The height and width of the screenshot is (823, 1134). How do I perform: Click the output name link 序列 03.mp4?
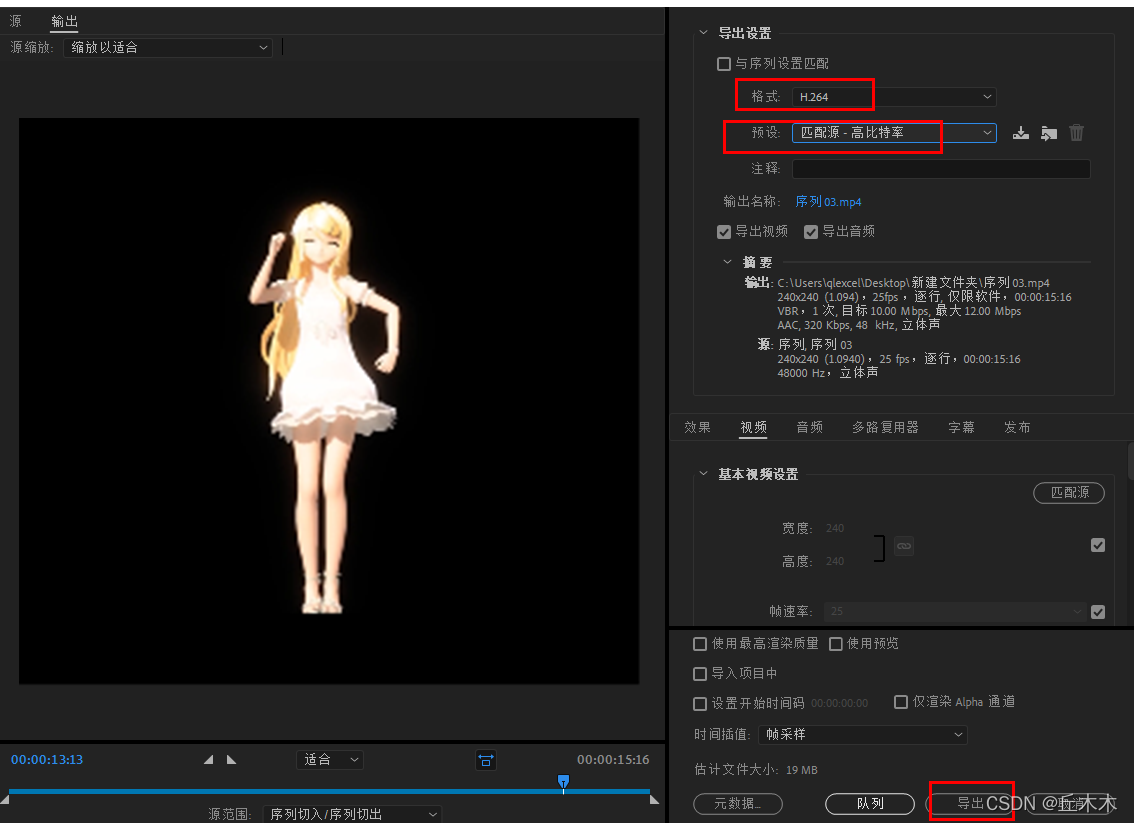tap(828, 202)
